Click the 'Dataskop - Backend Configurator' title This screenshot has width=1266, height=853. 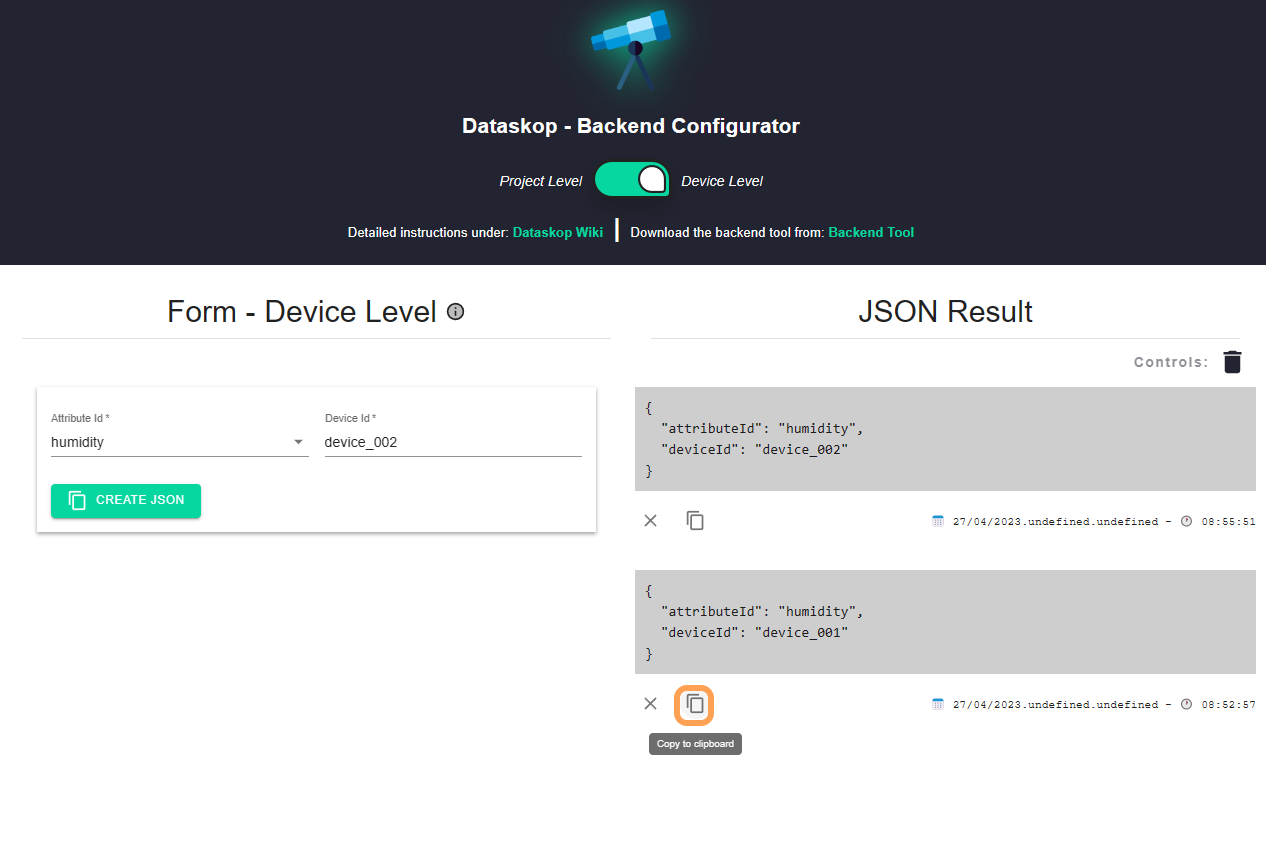pos(631,126)
